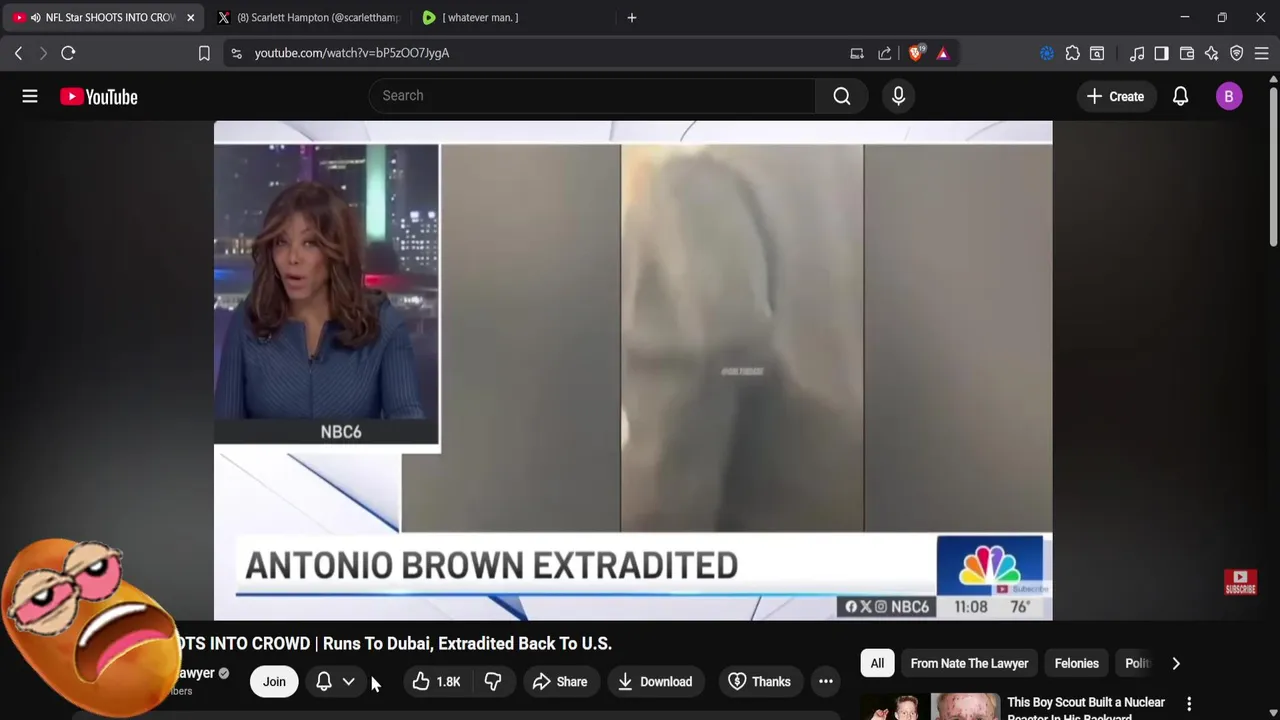Go forward with the browser forward arrow

coord(43,53)
